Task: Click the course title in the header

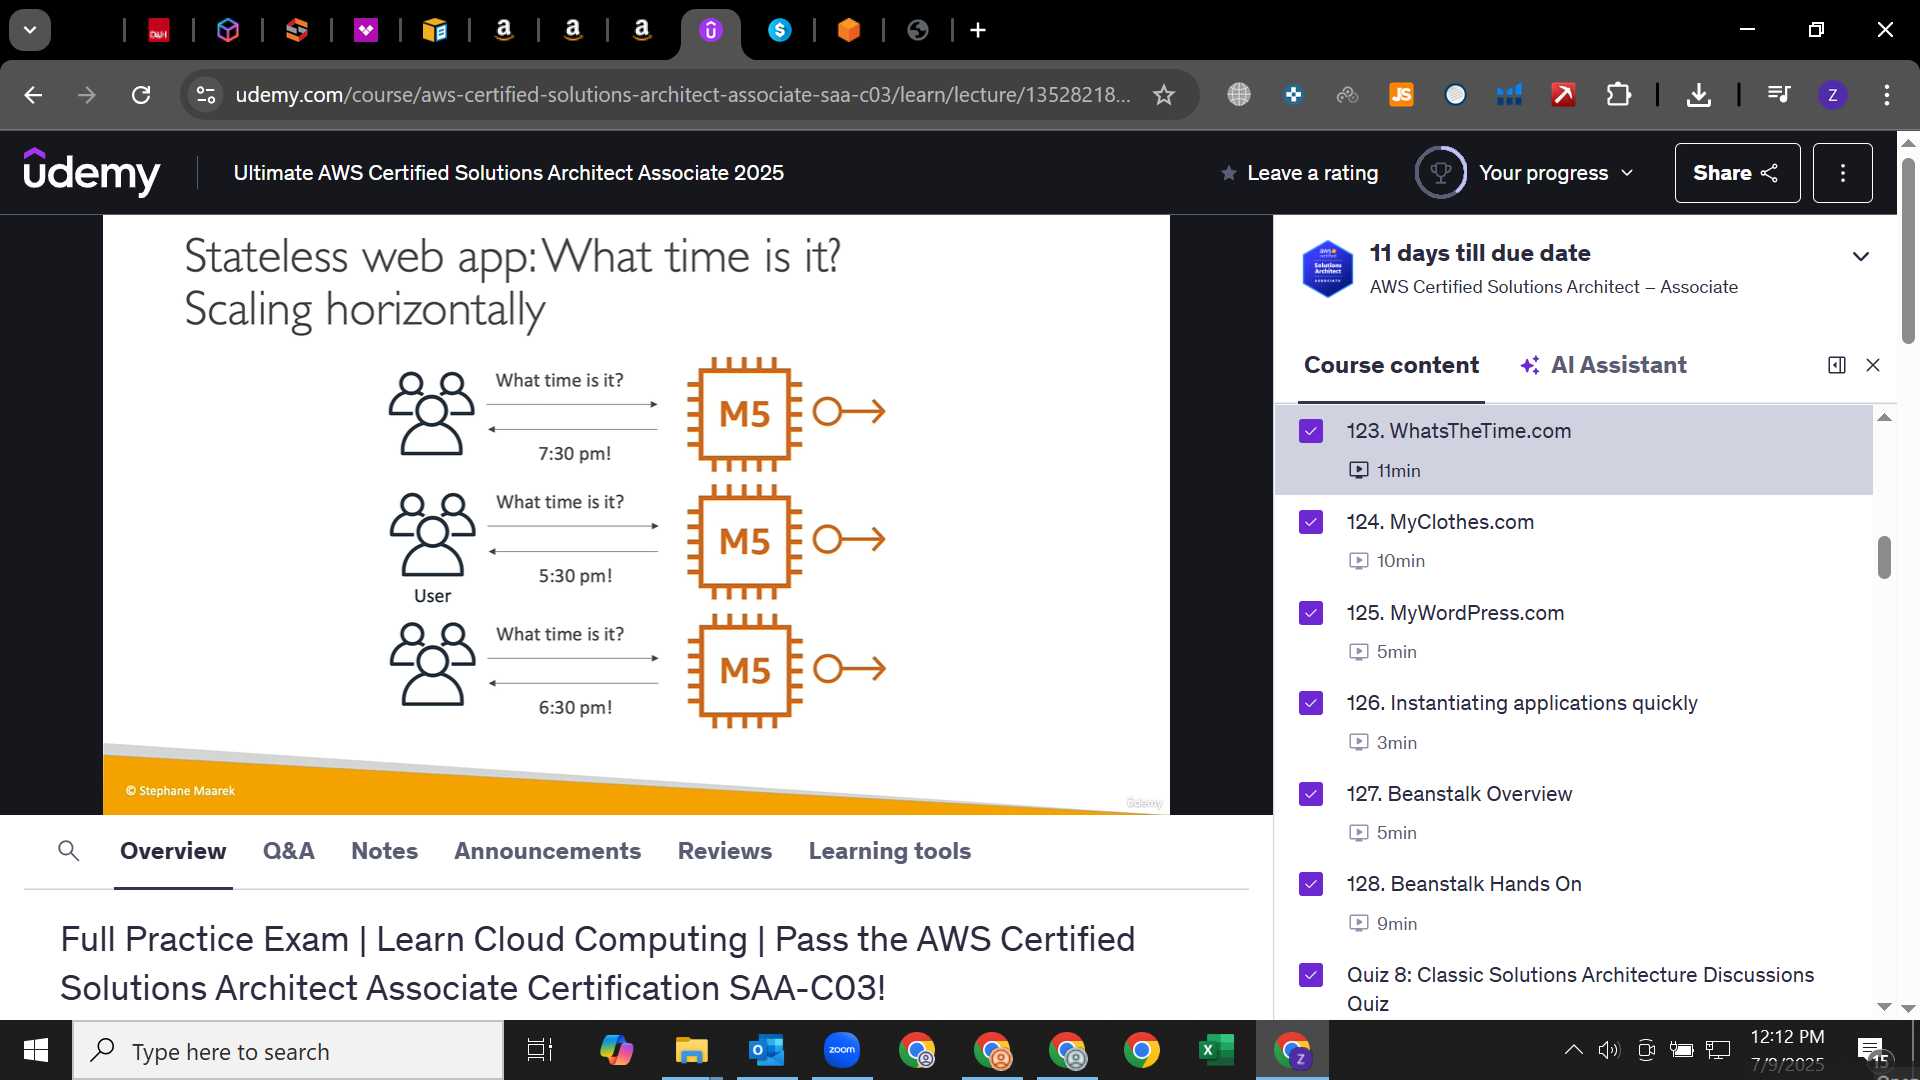Action: (508, 173)
